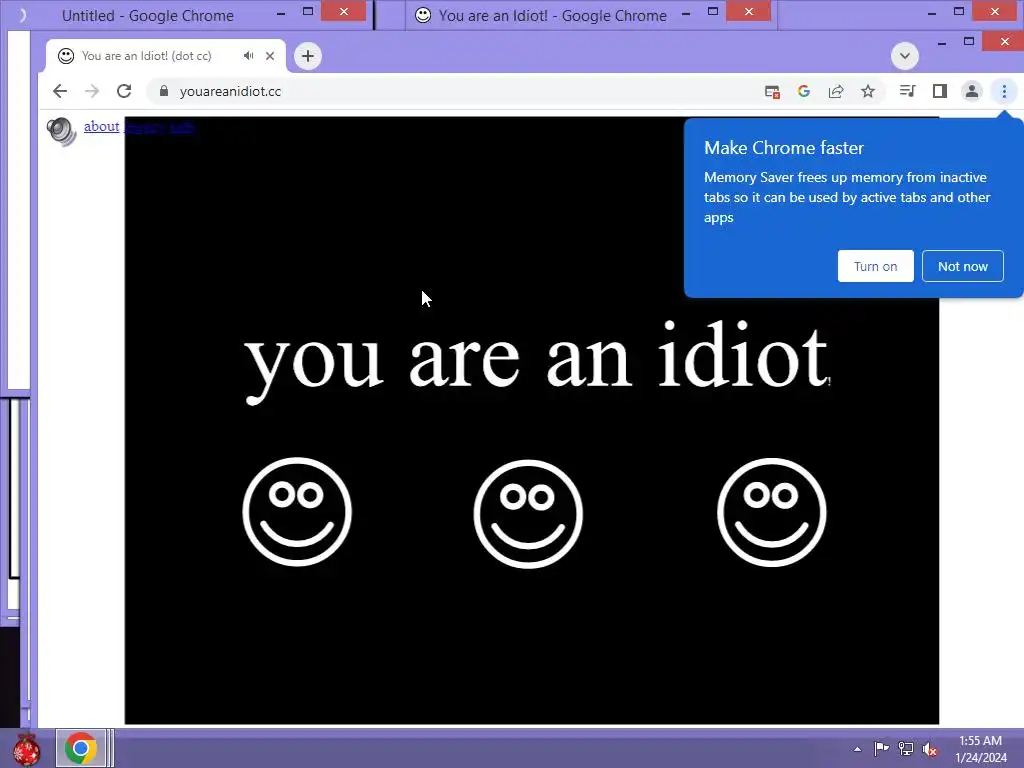Bookmark this tab with the star icon
Image resolution: width=1024 pixels, height=768 pixels.
click(868, 91)
